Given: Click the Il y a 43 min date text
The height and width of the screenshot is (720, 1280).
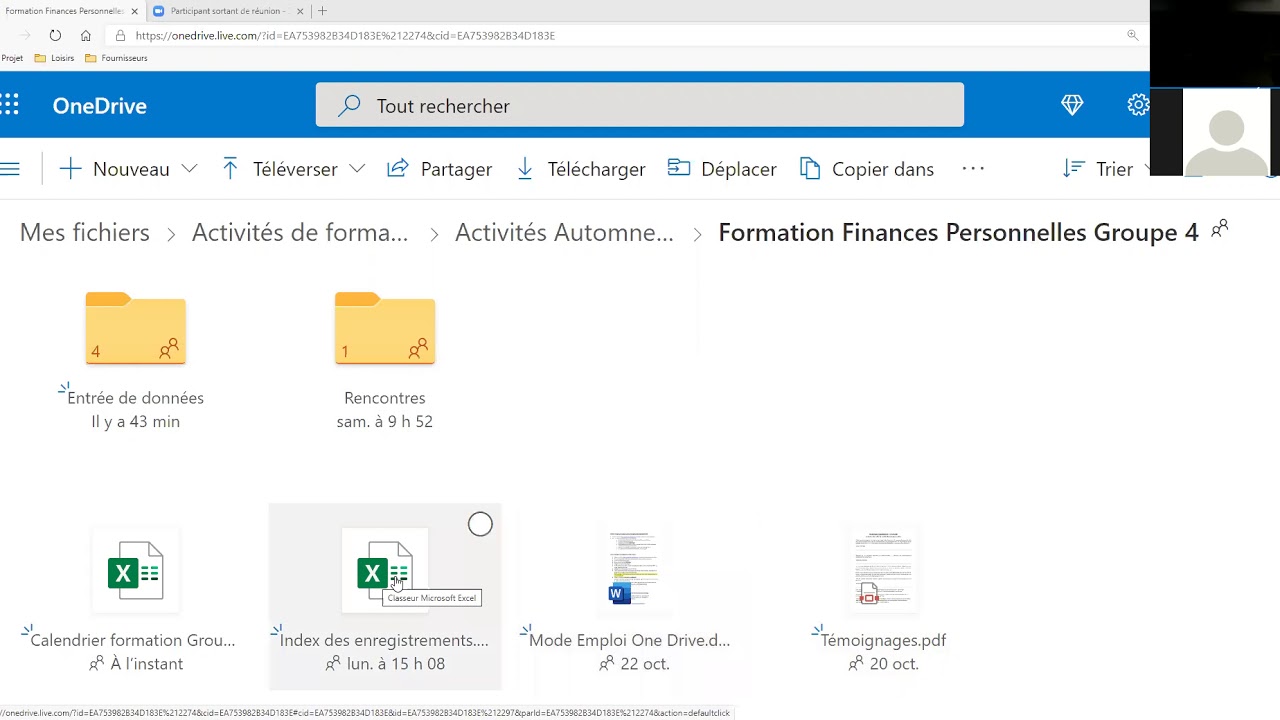Looking at the screenshot, I should tap(135, 422).
